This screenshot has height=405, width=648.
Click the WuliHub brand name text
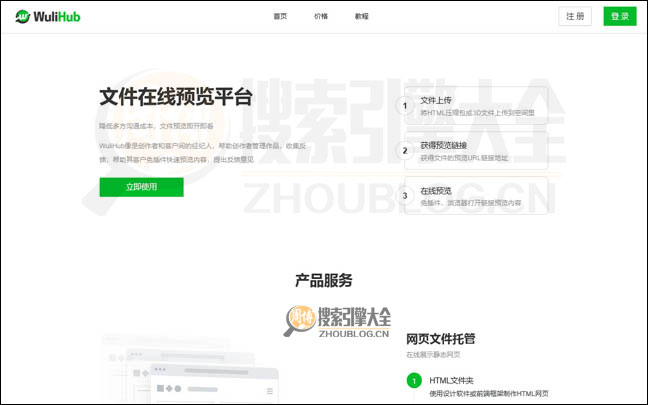pyautogui.click(x=57, y=17)
